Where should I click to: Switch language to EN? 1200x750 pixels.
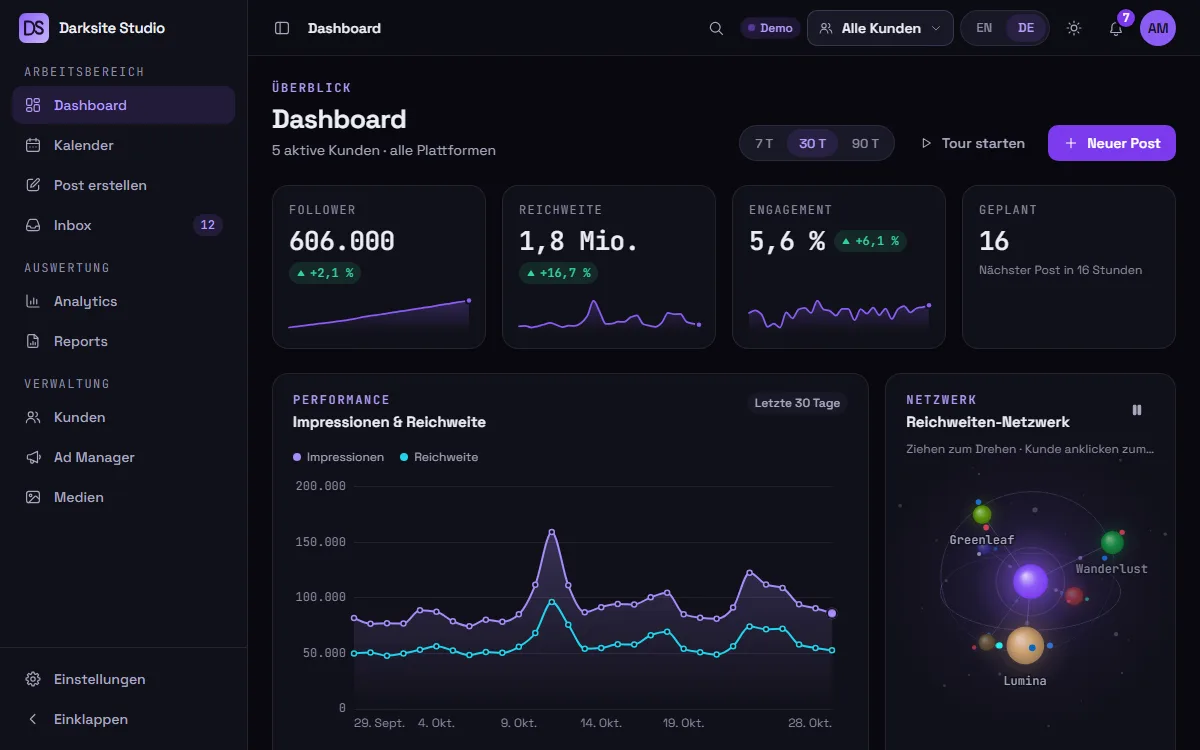coord(984,28)
